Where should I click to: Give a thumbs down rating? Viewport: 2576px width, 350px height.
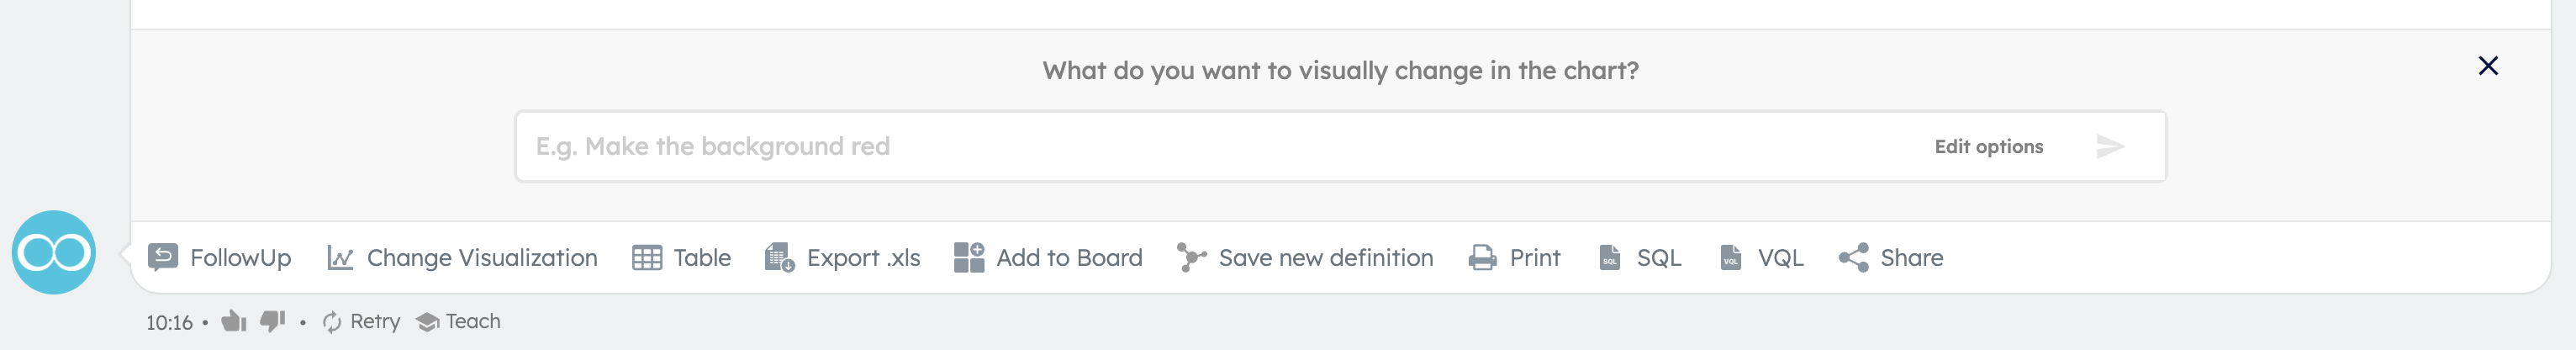click(x=272, y=321)
